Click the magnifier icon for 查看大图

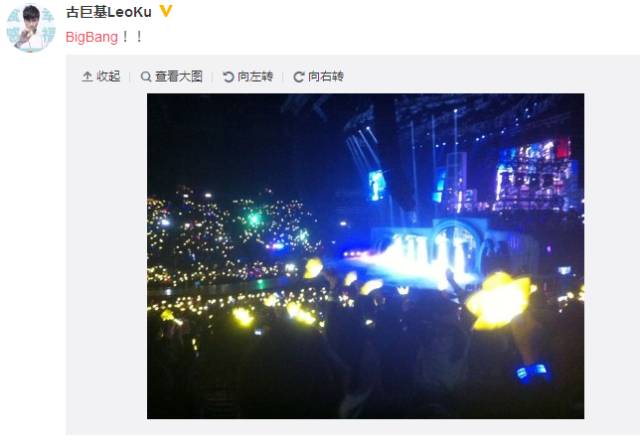click(146, 76)
